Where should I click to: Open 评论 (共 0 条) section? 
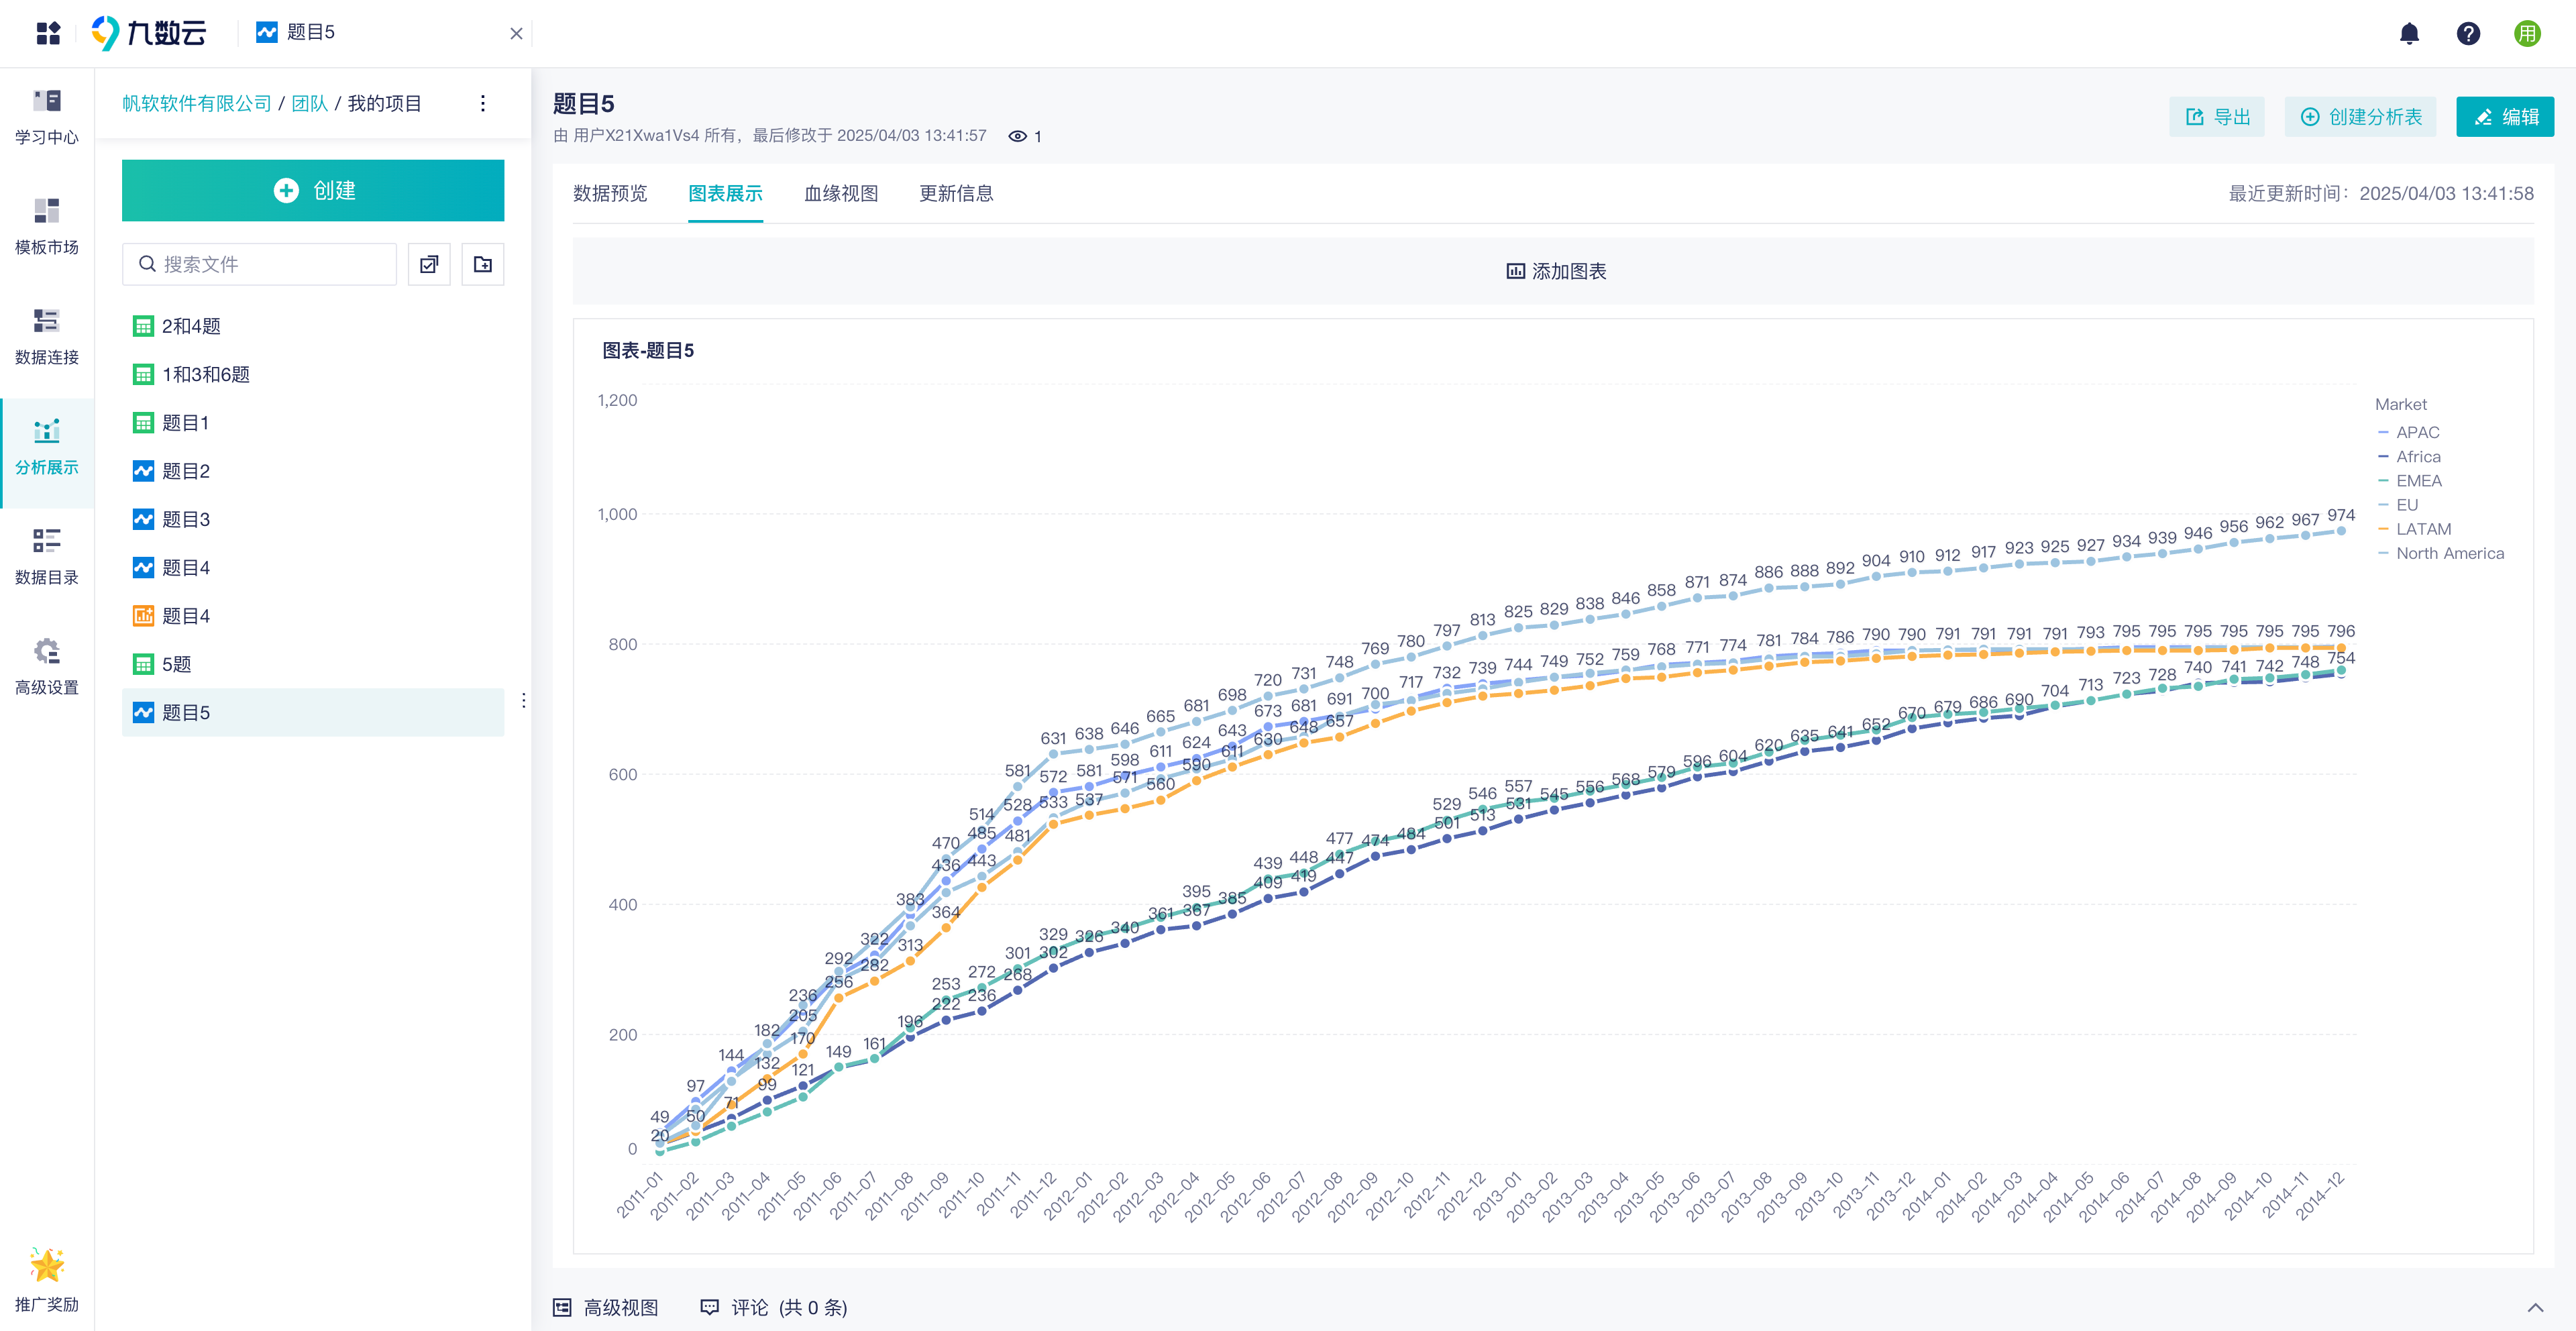[x=774, y=1307]
